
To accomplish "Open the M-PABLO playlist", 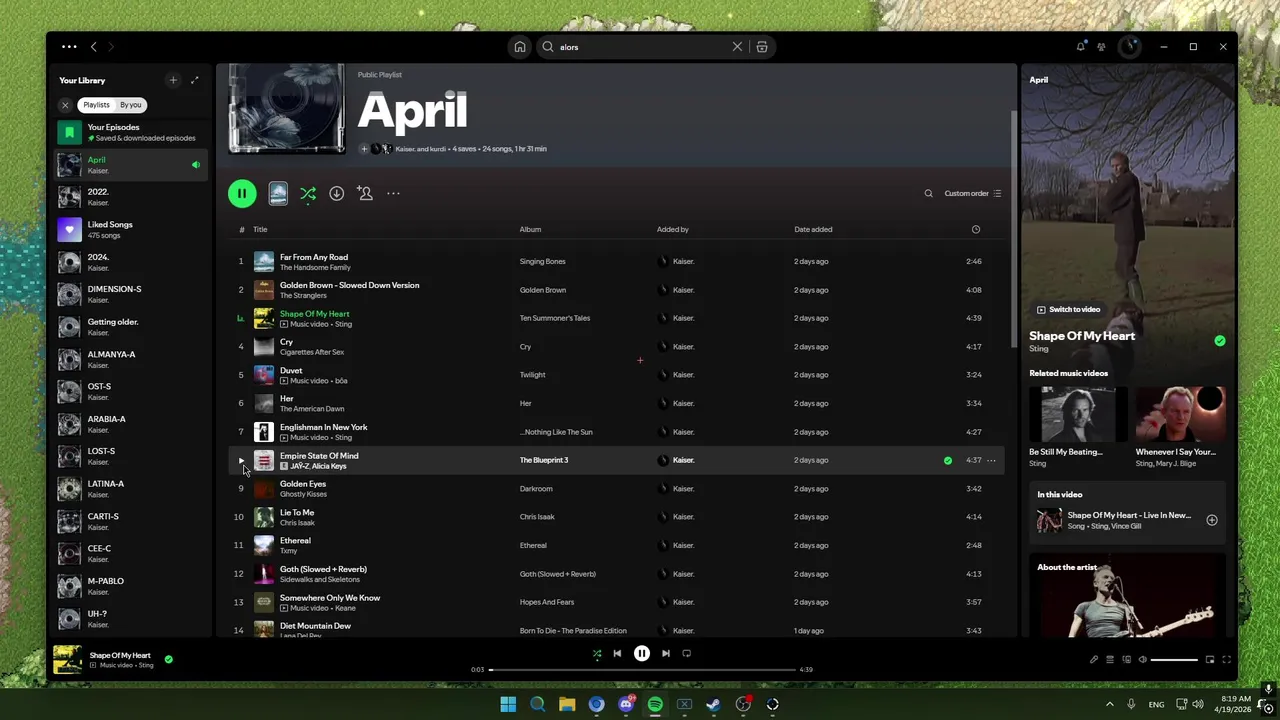I will [x=132, y=586].
